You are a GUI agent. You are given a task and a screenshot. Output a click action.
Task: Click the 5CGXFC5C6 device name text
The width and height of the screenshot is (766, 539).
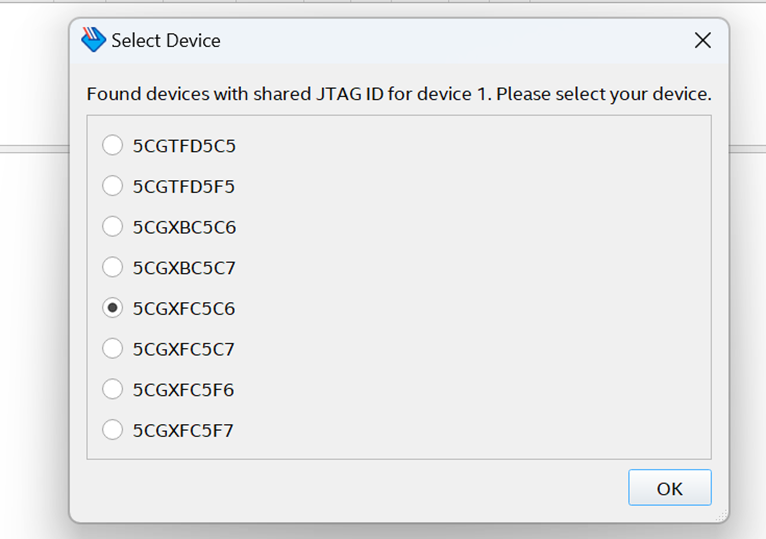(x=184, y=309)
